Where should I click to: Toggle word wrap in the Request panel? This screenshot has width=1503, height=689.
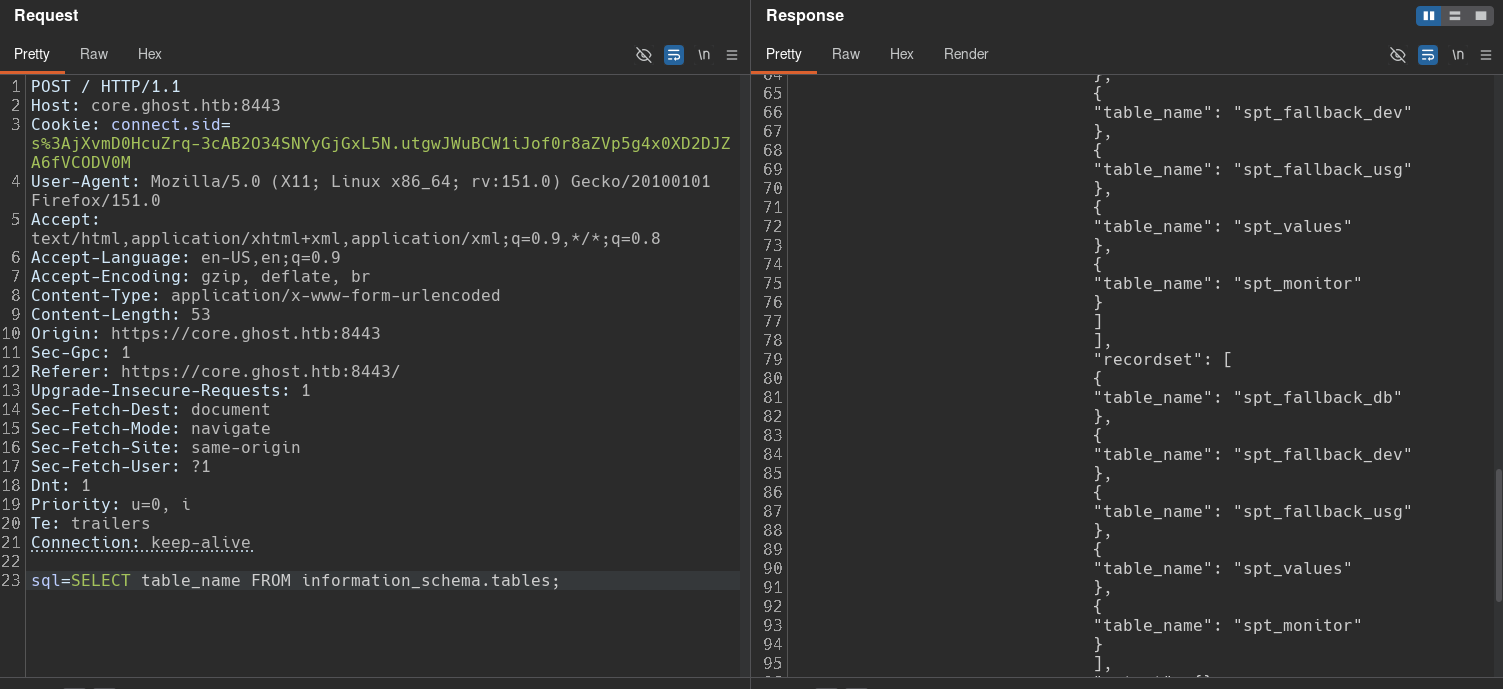[674, 54]
